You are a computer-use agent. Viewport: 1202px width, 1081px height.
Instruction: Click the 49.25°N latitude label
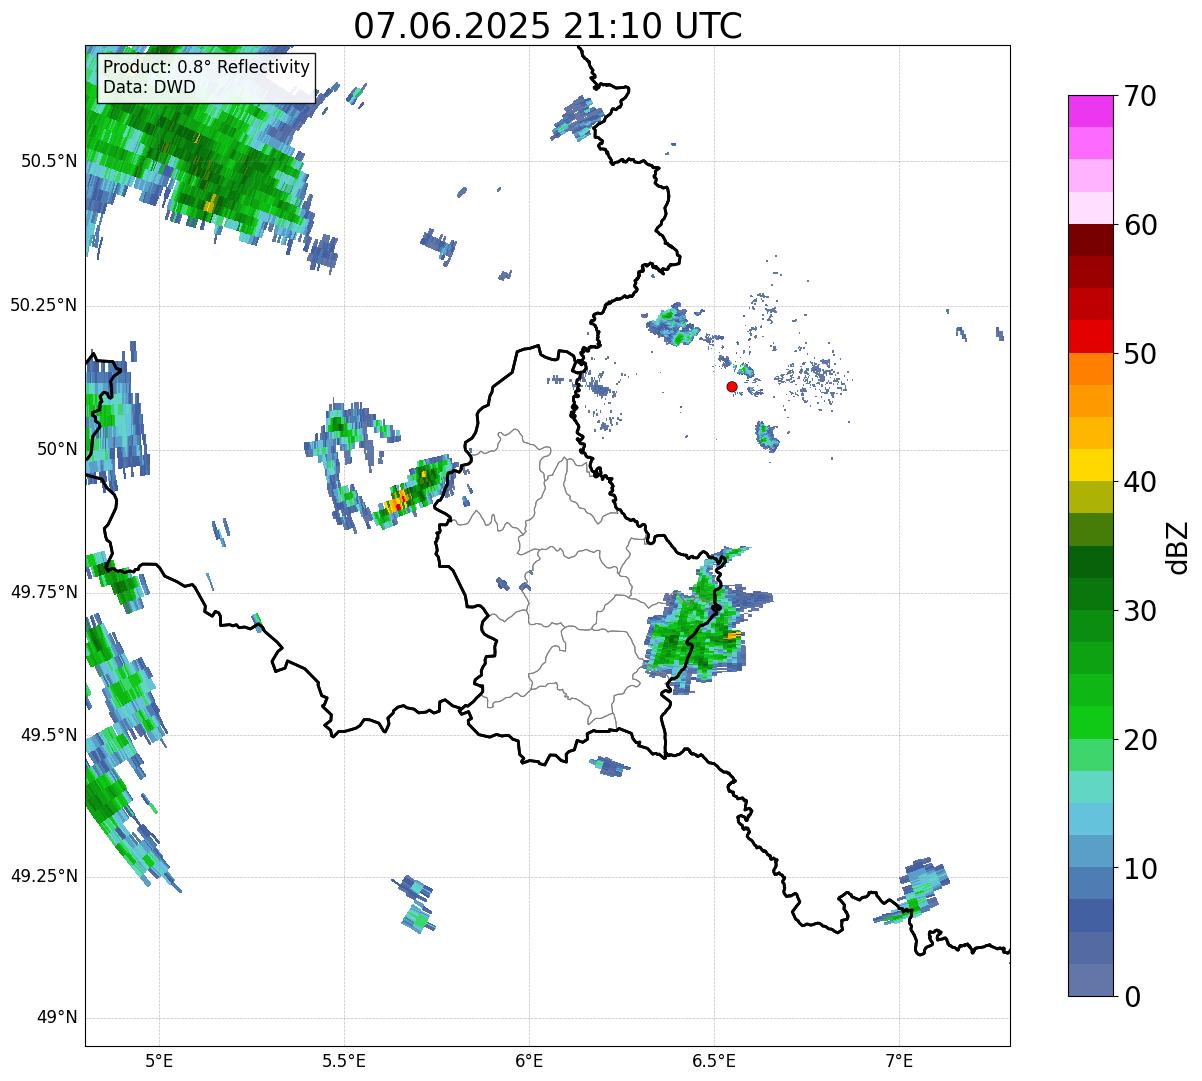click(43, 877)
